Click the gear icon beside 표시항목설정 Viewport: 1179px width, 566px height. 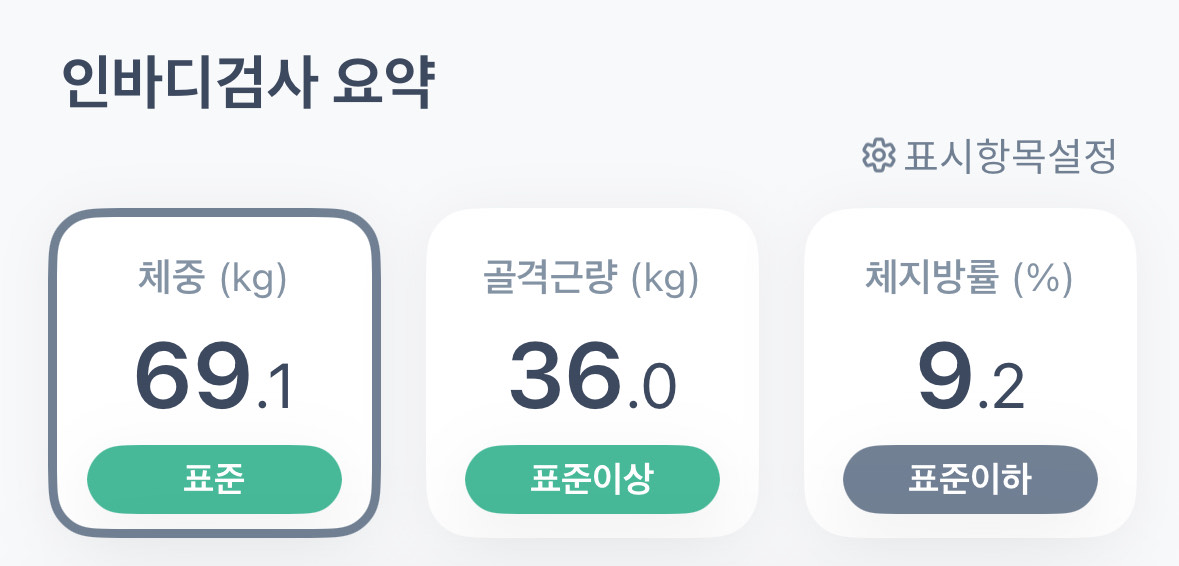pos(877,156)
